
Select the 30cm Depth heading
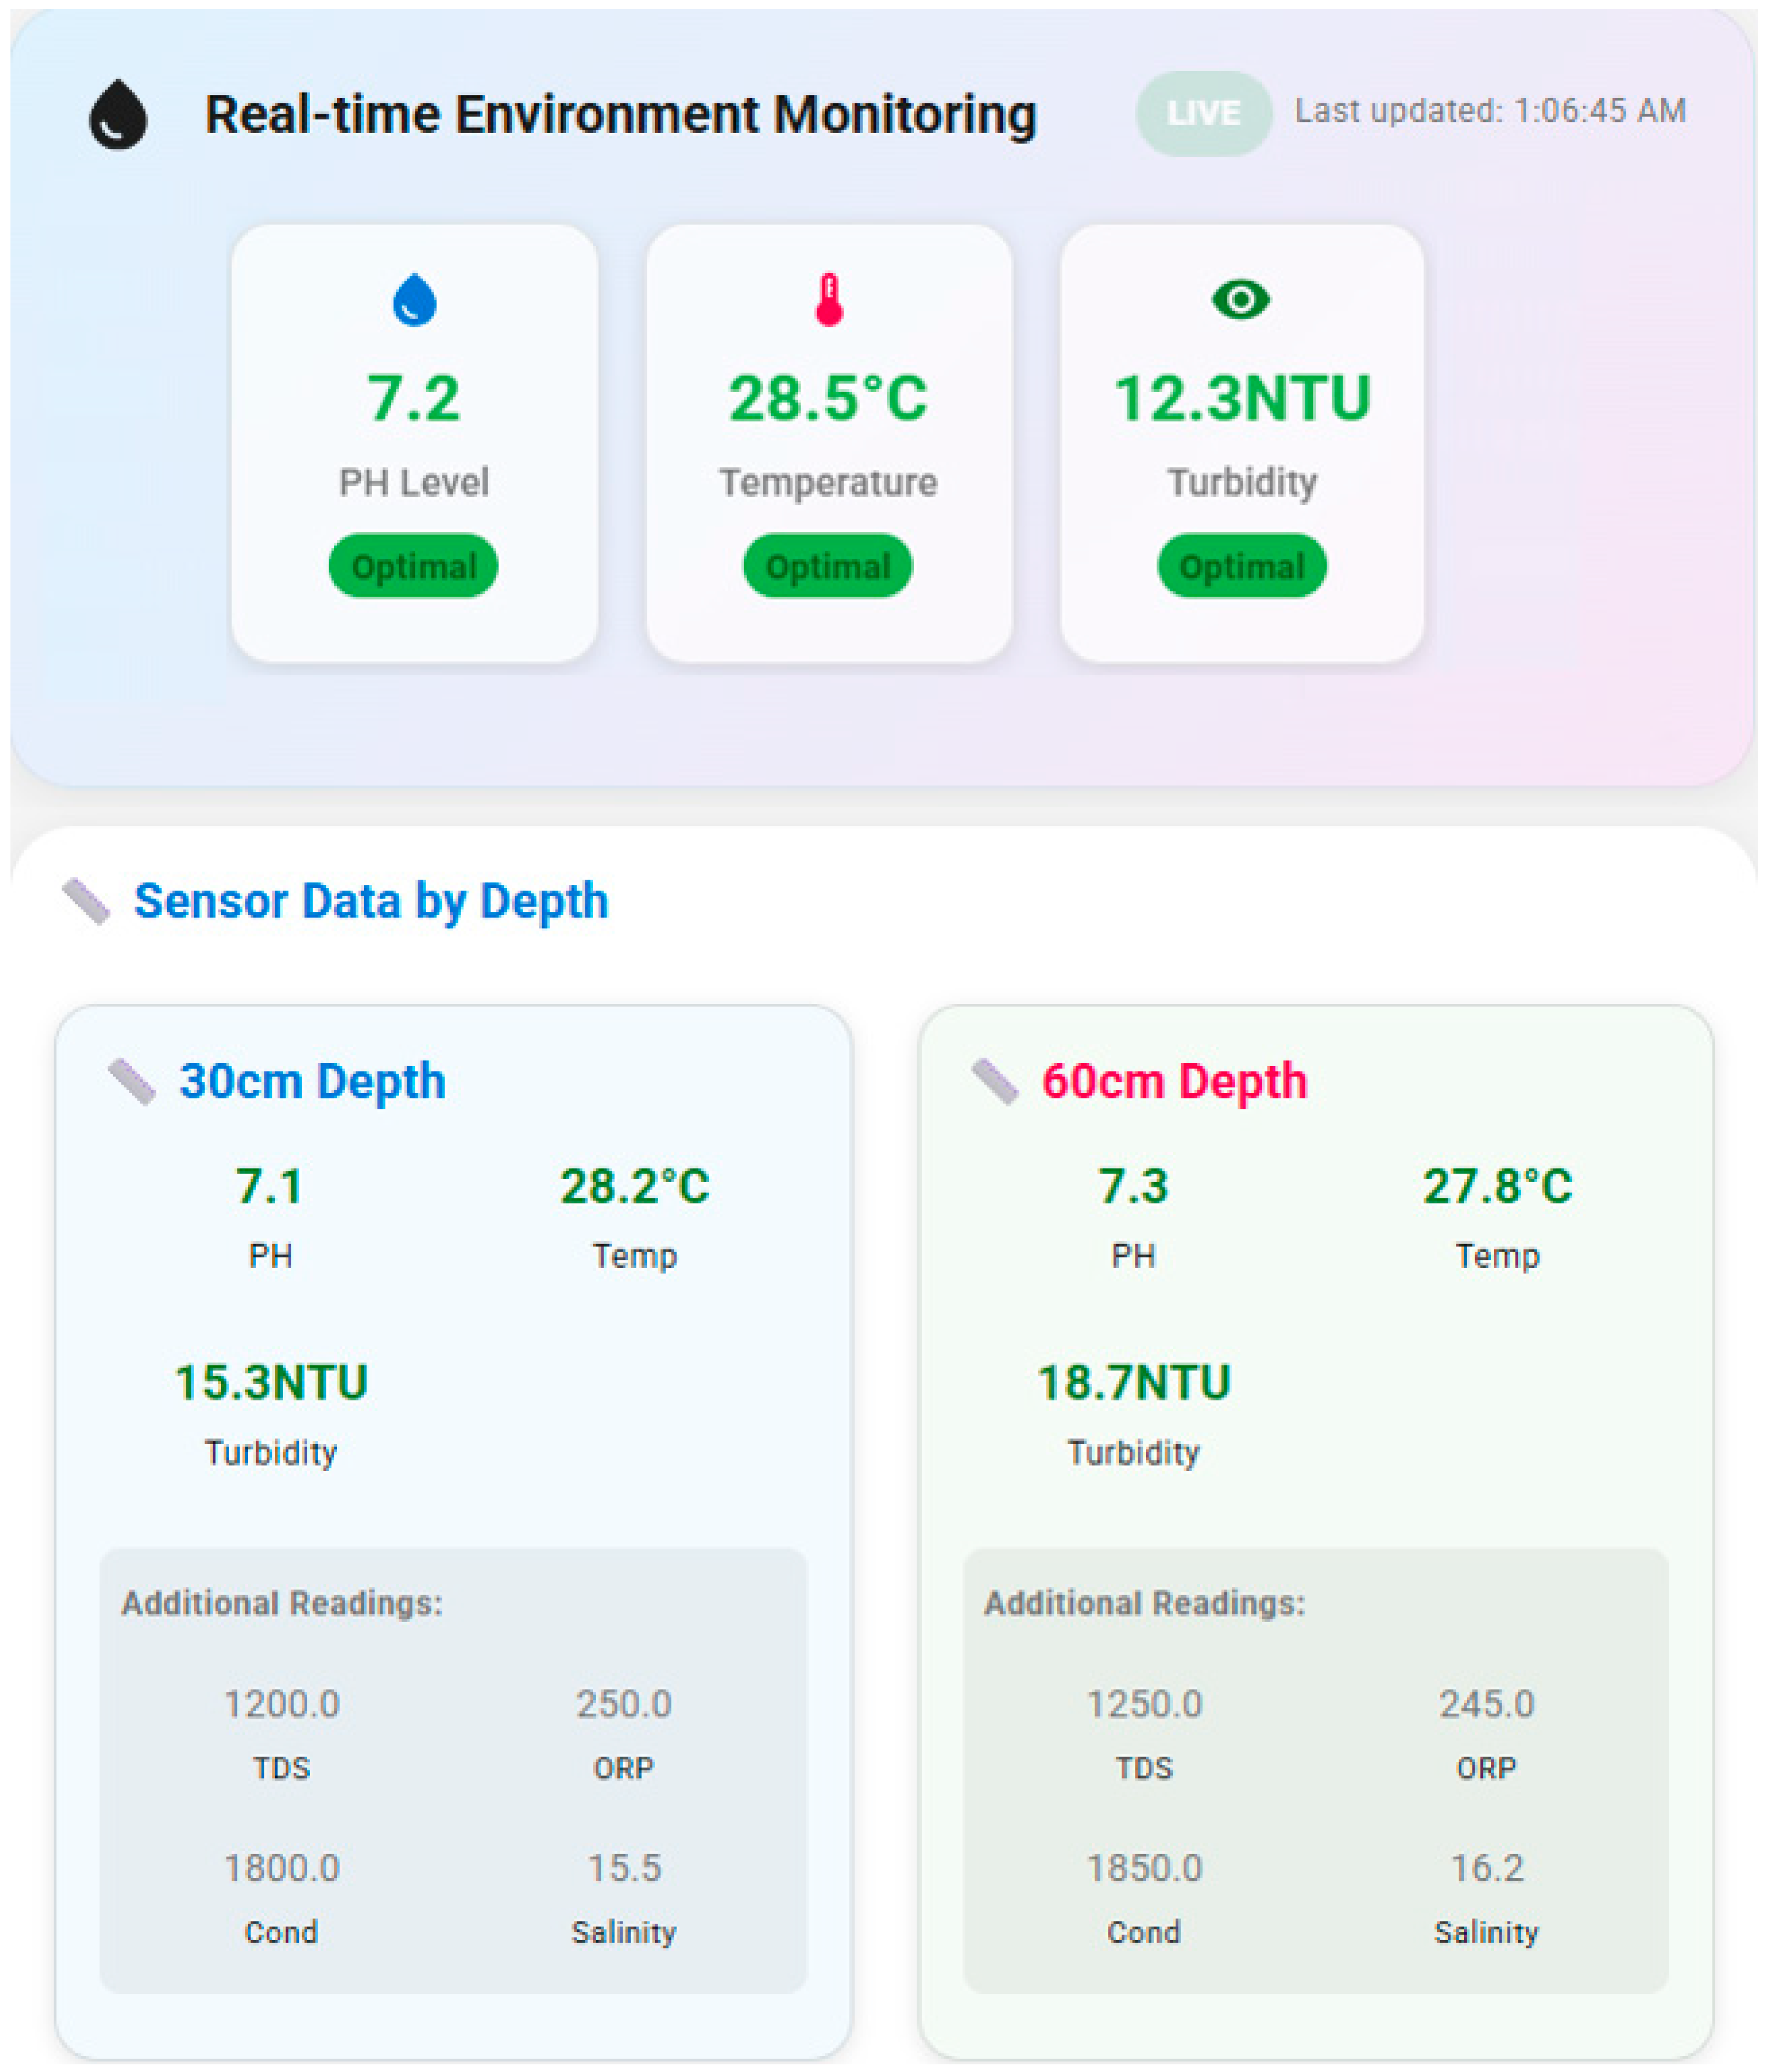tap(312, 1082)
